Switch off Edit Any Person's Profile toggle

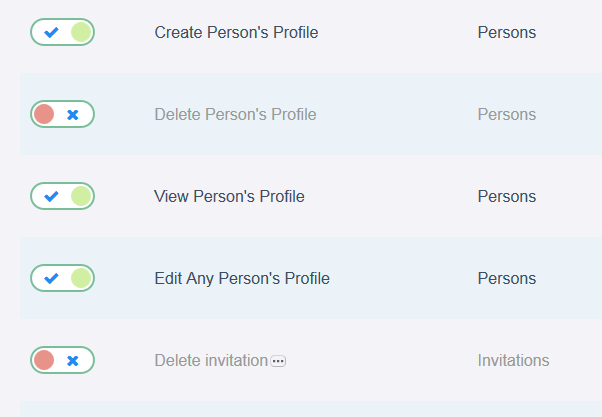point(62,278)
